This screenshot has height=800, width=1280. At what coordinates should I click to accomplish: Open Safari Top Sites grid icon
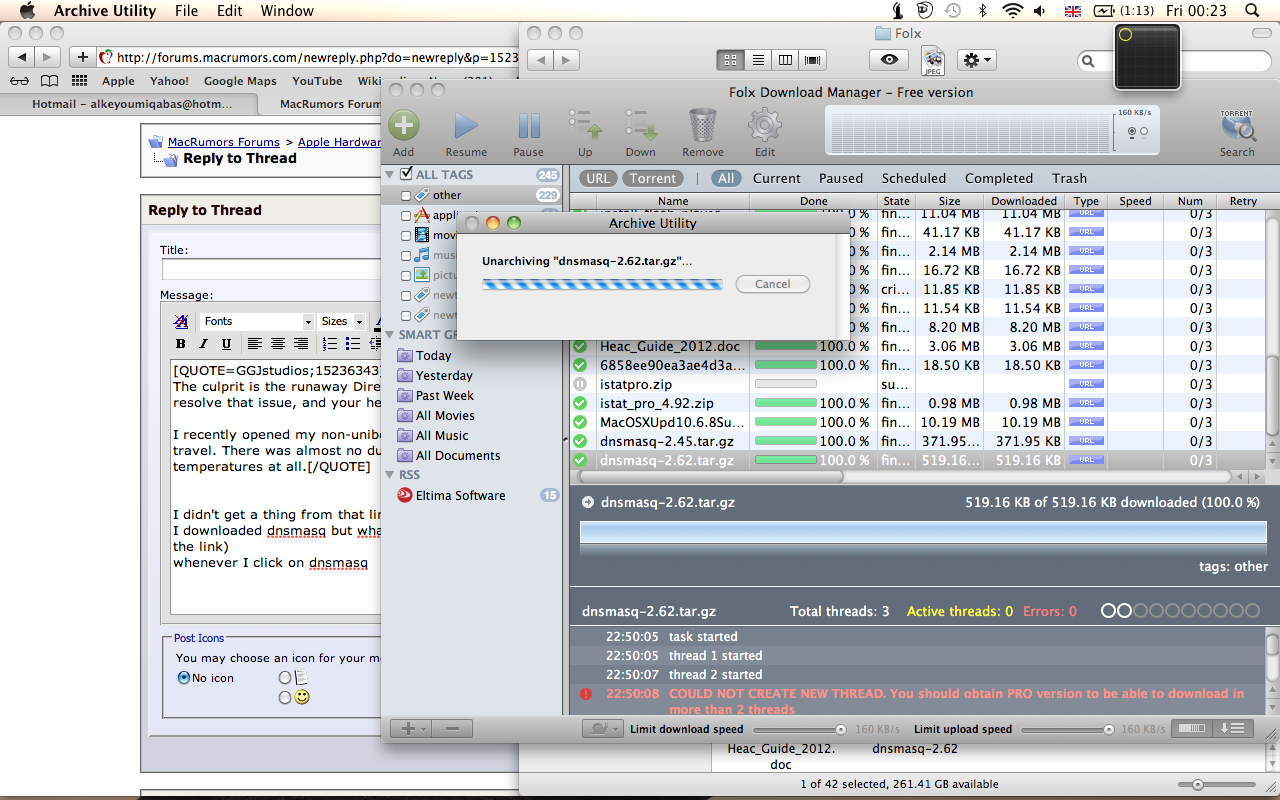[79, 81]
